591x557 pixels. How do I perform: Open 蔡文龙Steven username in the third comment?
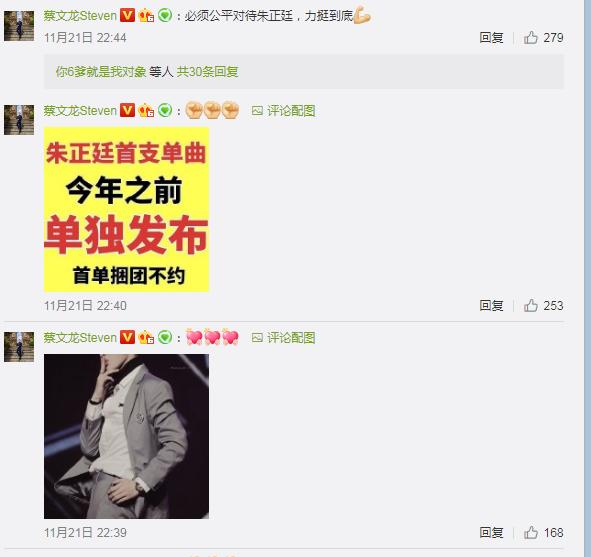80,337
